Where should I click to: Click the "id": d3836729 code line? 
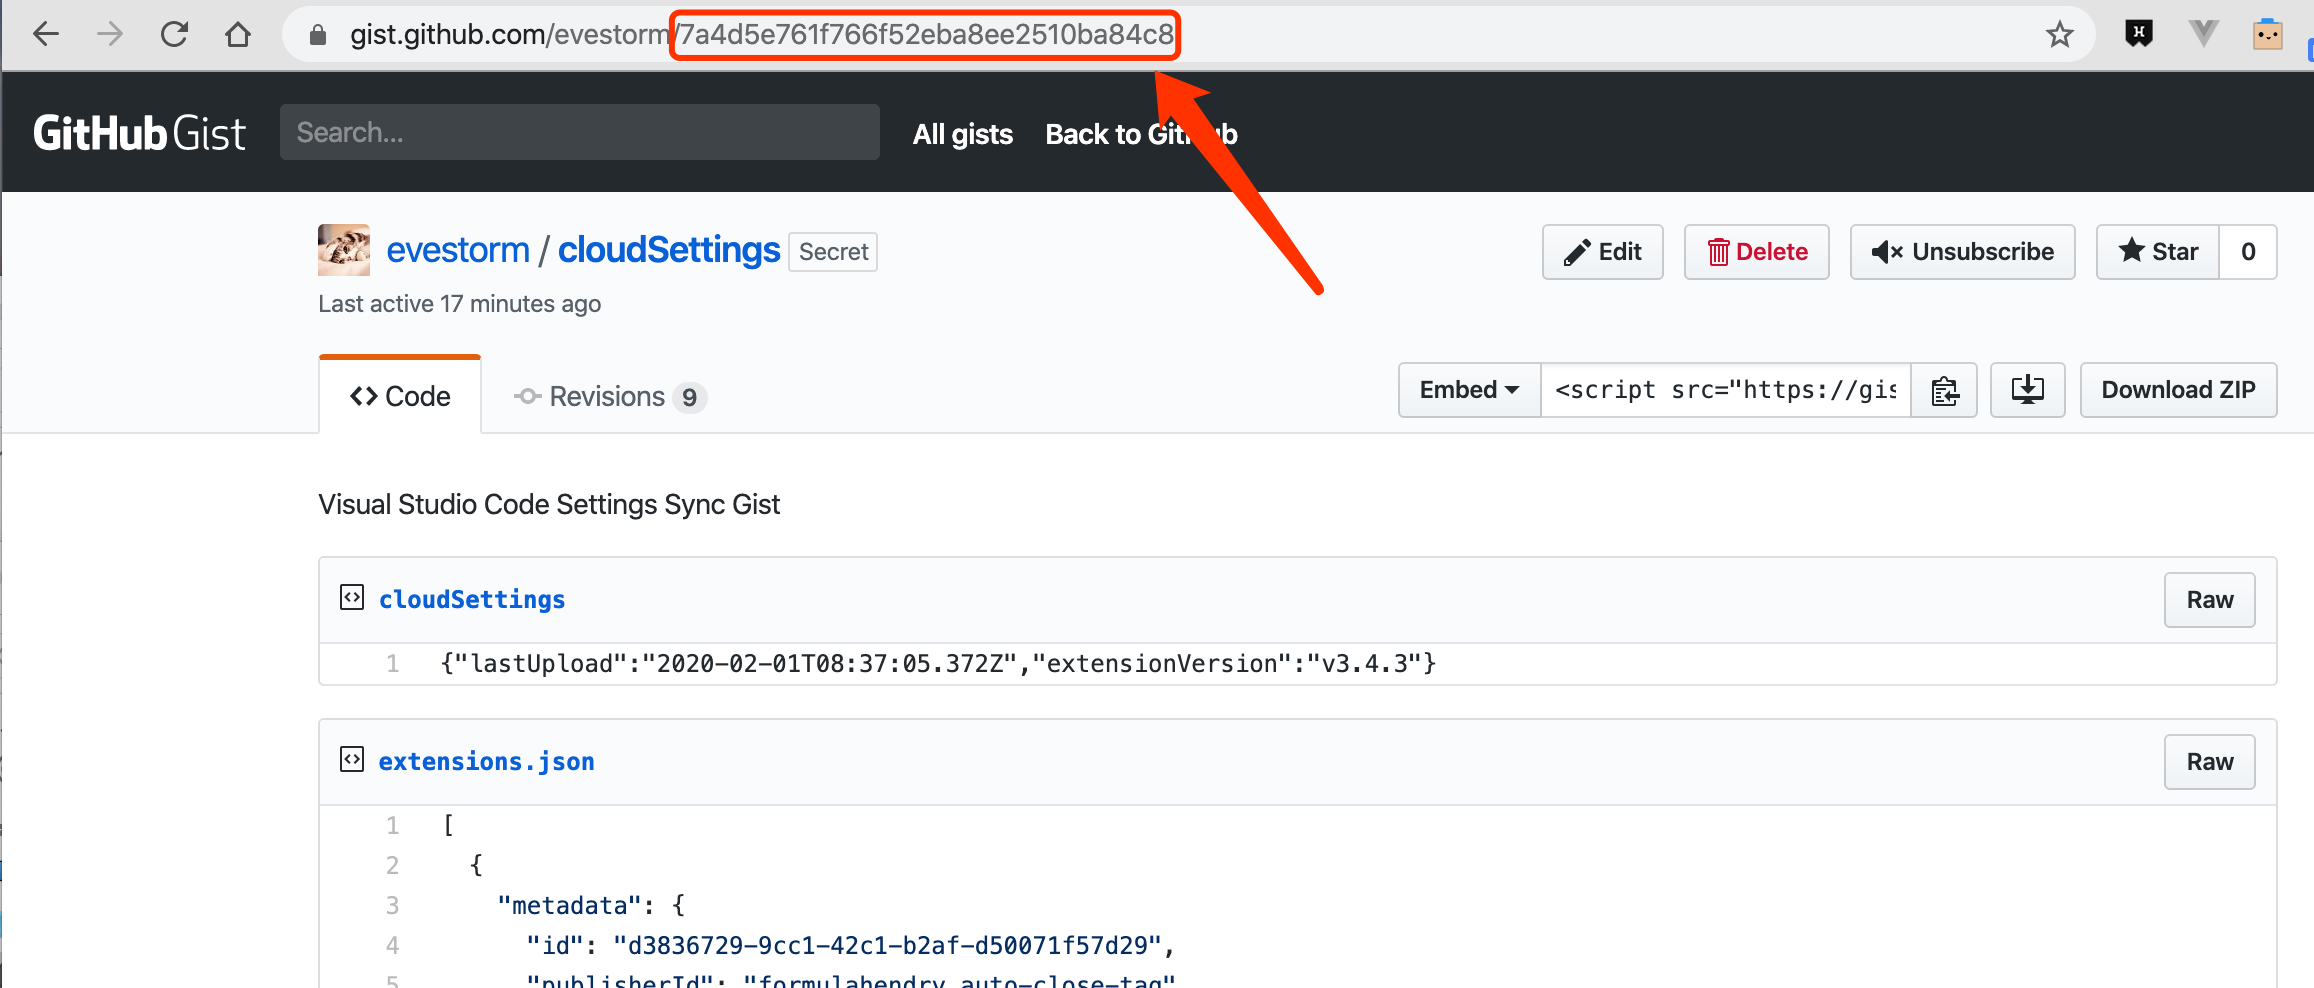click(x=851, y=946)
